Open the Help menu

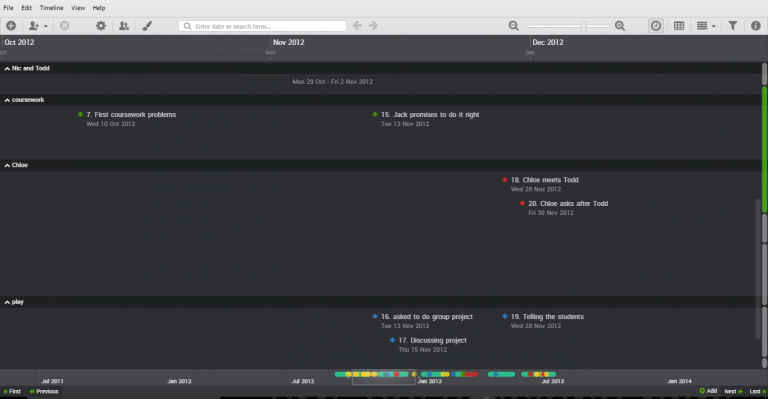(x=99, y=8)
